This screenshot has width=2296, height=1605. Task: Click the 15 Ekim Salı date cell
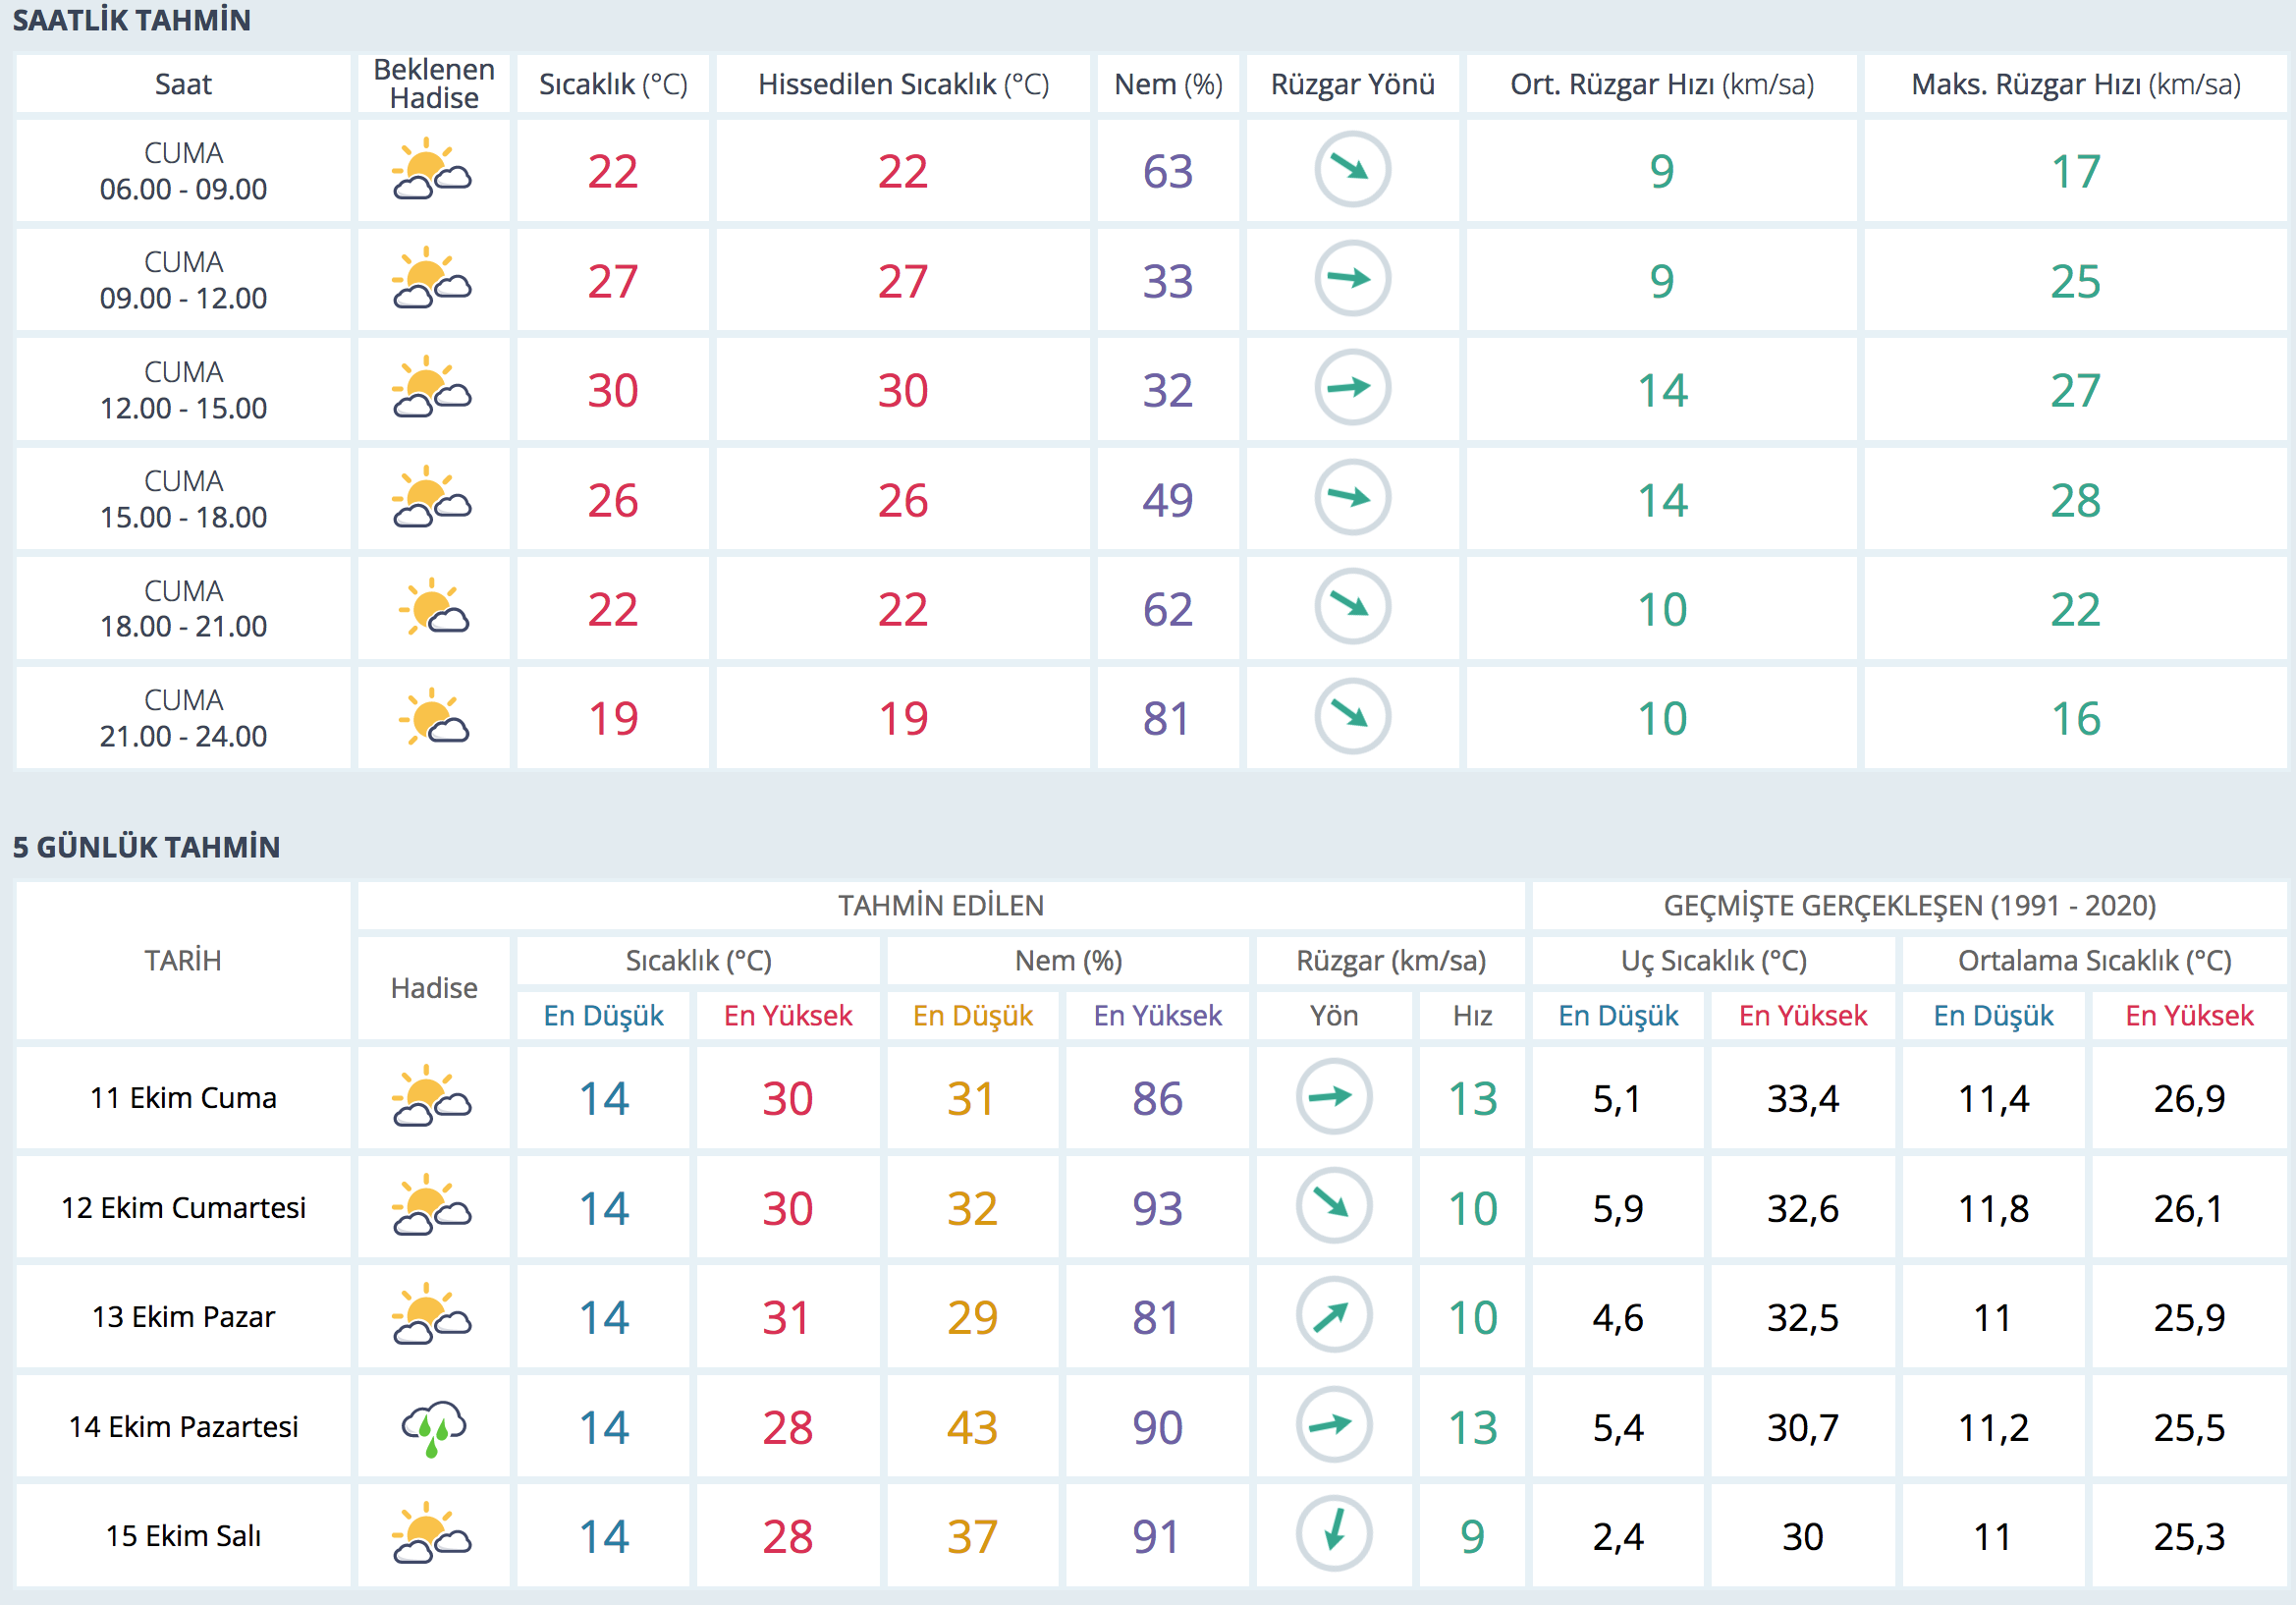pyautogui.click(x=183, y=1535)
